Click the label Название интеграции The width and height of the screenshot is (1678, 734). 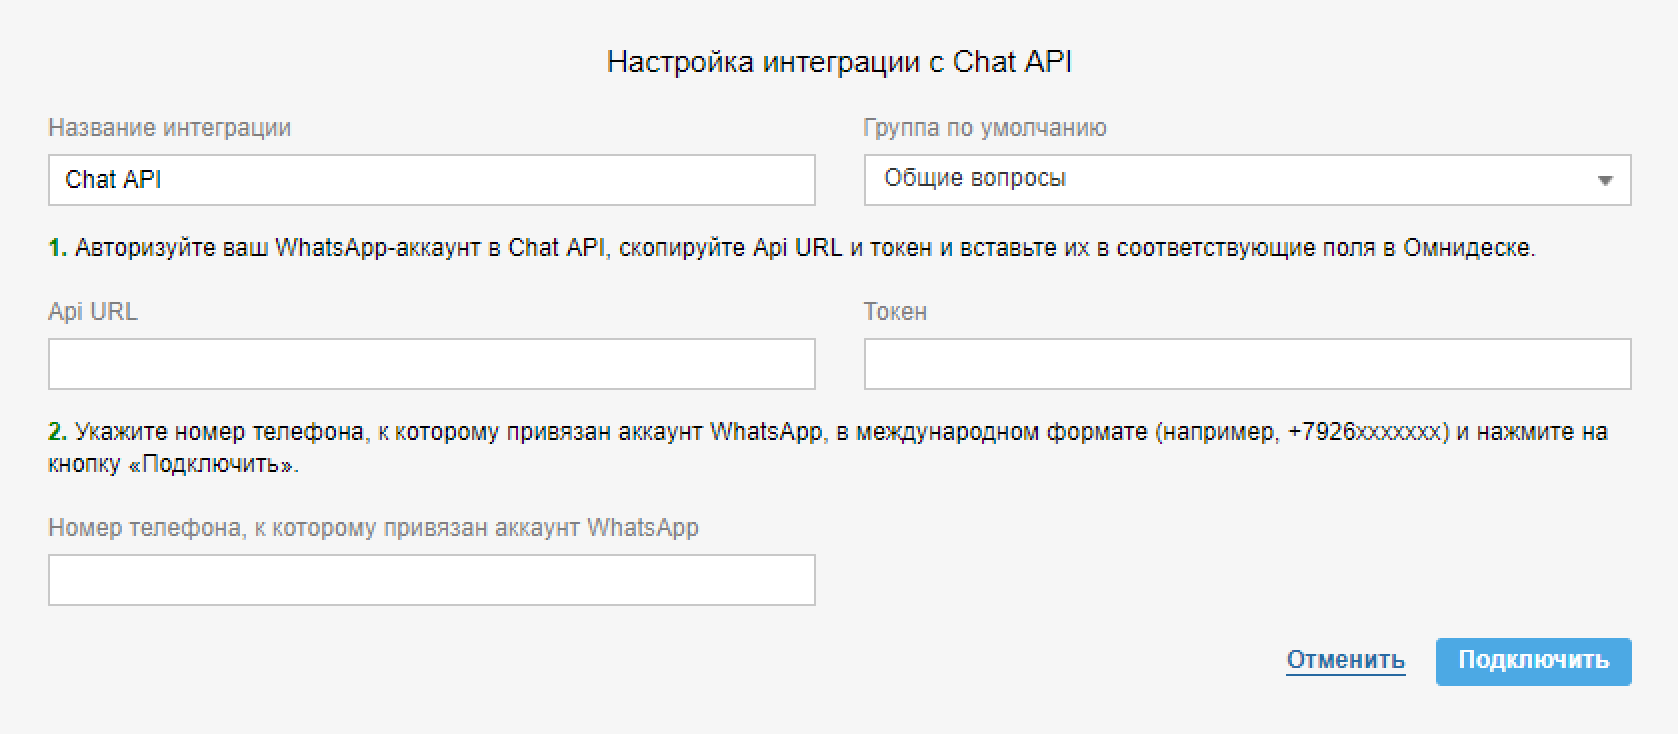coord(169,128)
